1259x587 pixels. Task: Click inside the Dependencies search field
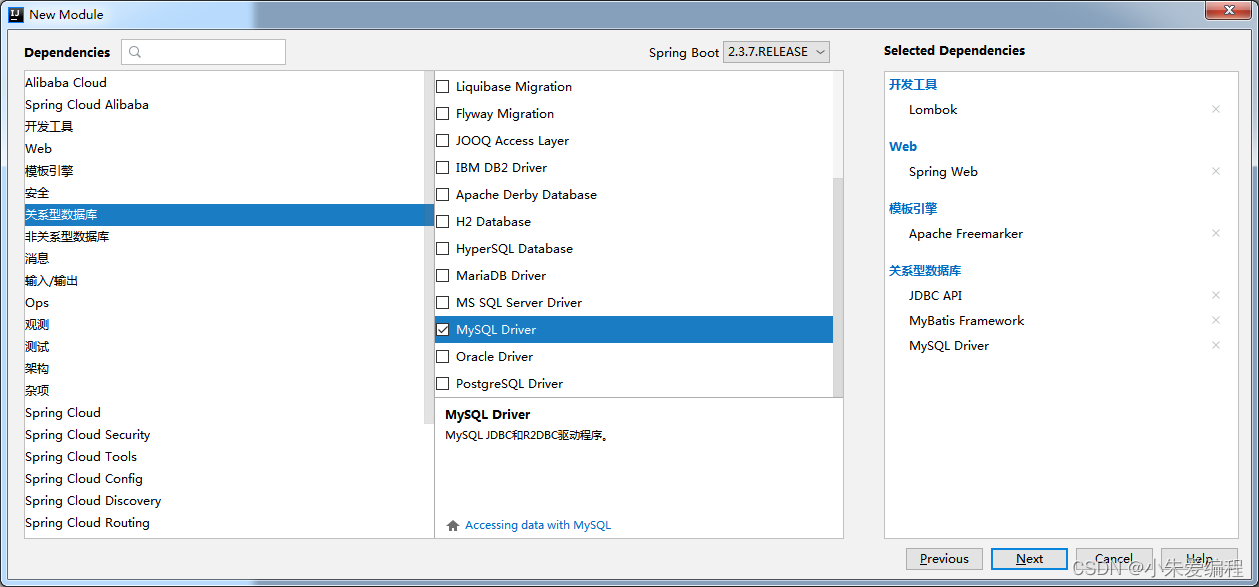[x=210, y=51]
